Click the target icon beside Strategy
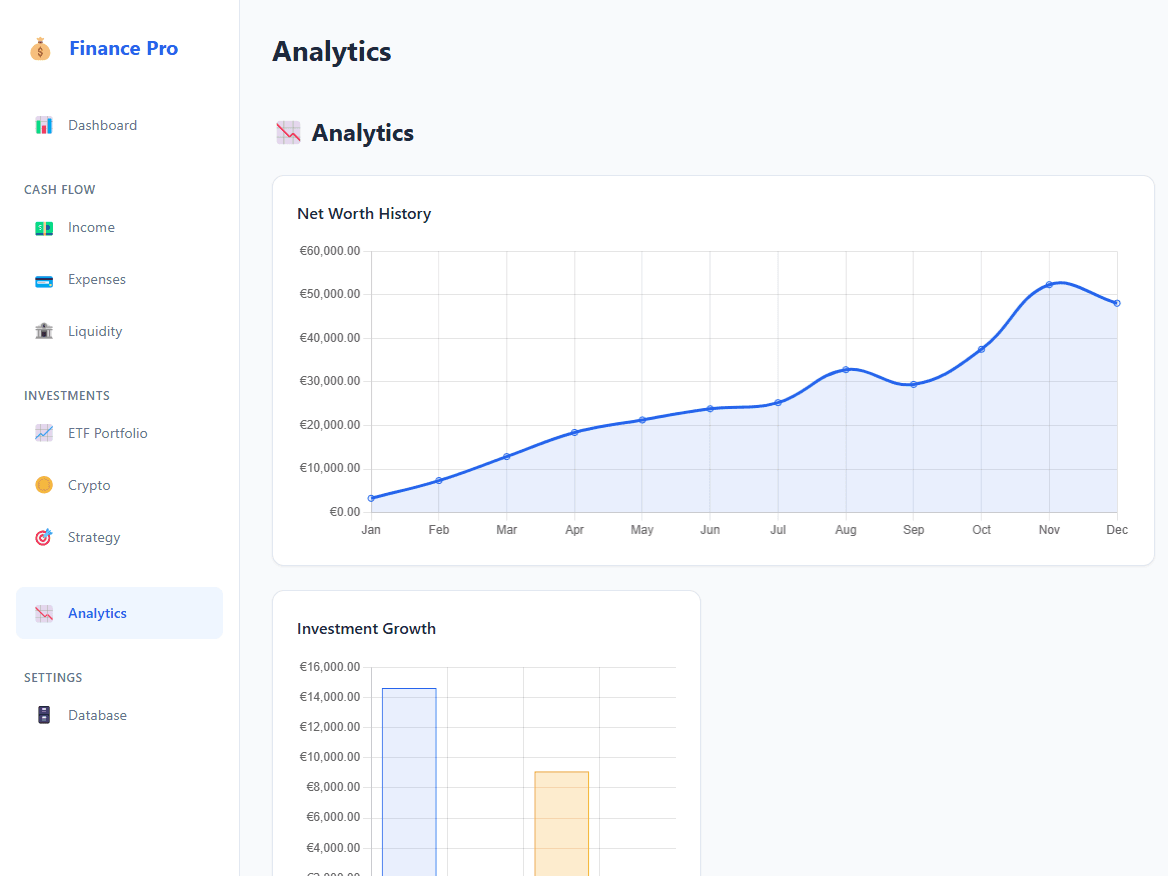The height and width of the screenshot is (876, 1168). 44,536
